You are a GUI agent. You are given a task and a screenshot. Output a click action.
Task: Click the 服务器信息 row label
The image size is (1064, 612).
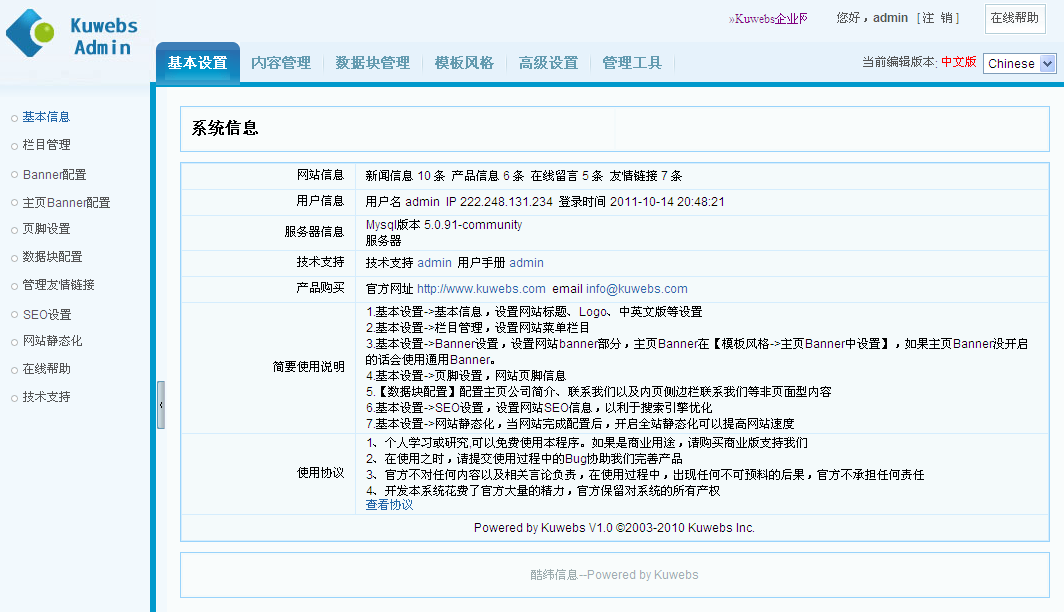coord(314,232)
